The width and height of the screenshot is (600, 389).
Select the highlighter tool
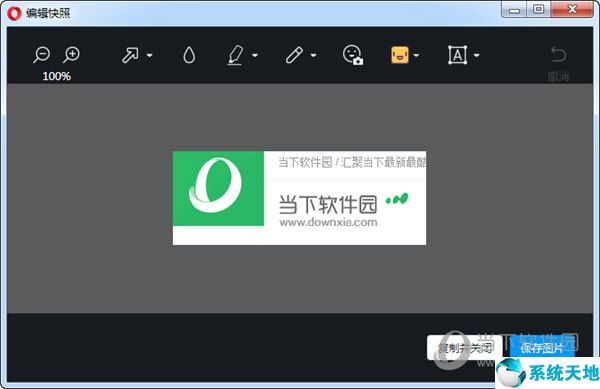[x=235, y=55]
